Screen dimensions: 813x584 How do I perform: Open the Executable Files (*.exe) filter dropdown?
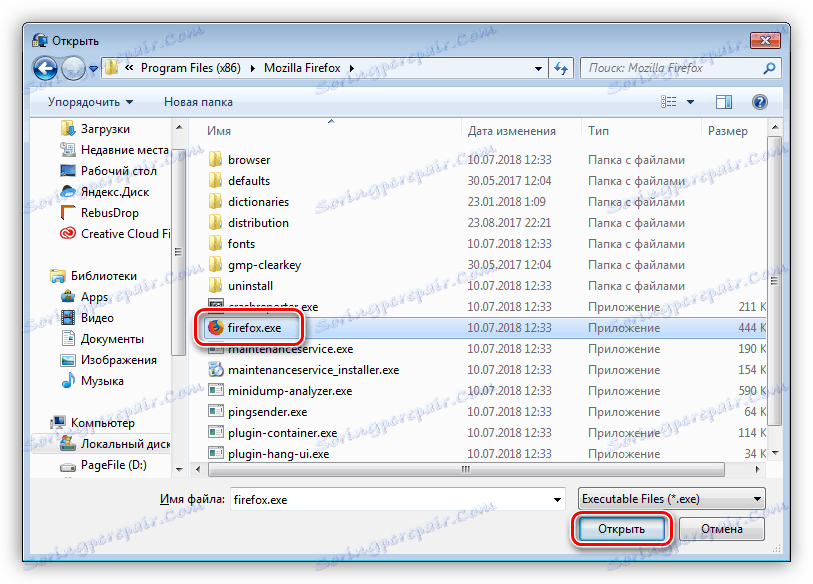tap(671, 499)
